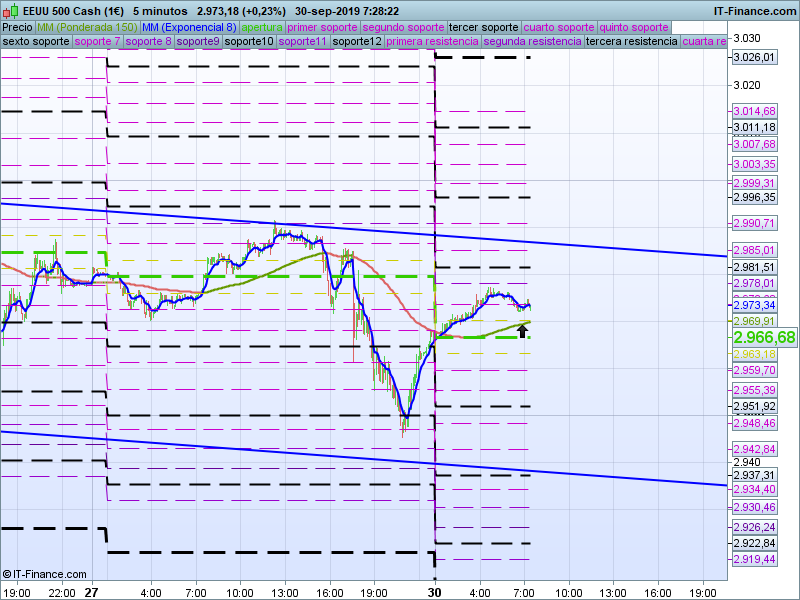
Task: Click the soporte10 legend label
Action: (x=249, y=42)
